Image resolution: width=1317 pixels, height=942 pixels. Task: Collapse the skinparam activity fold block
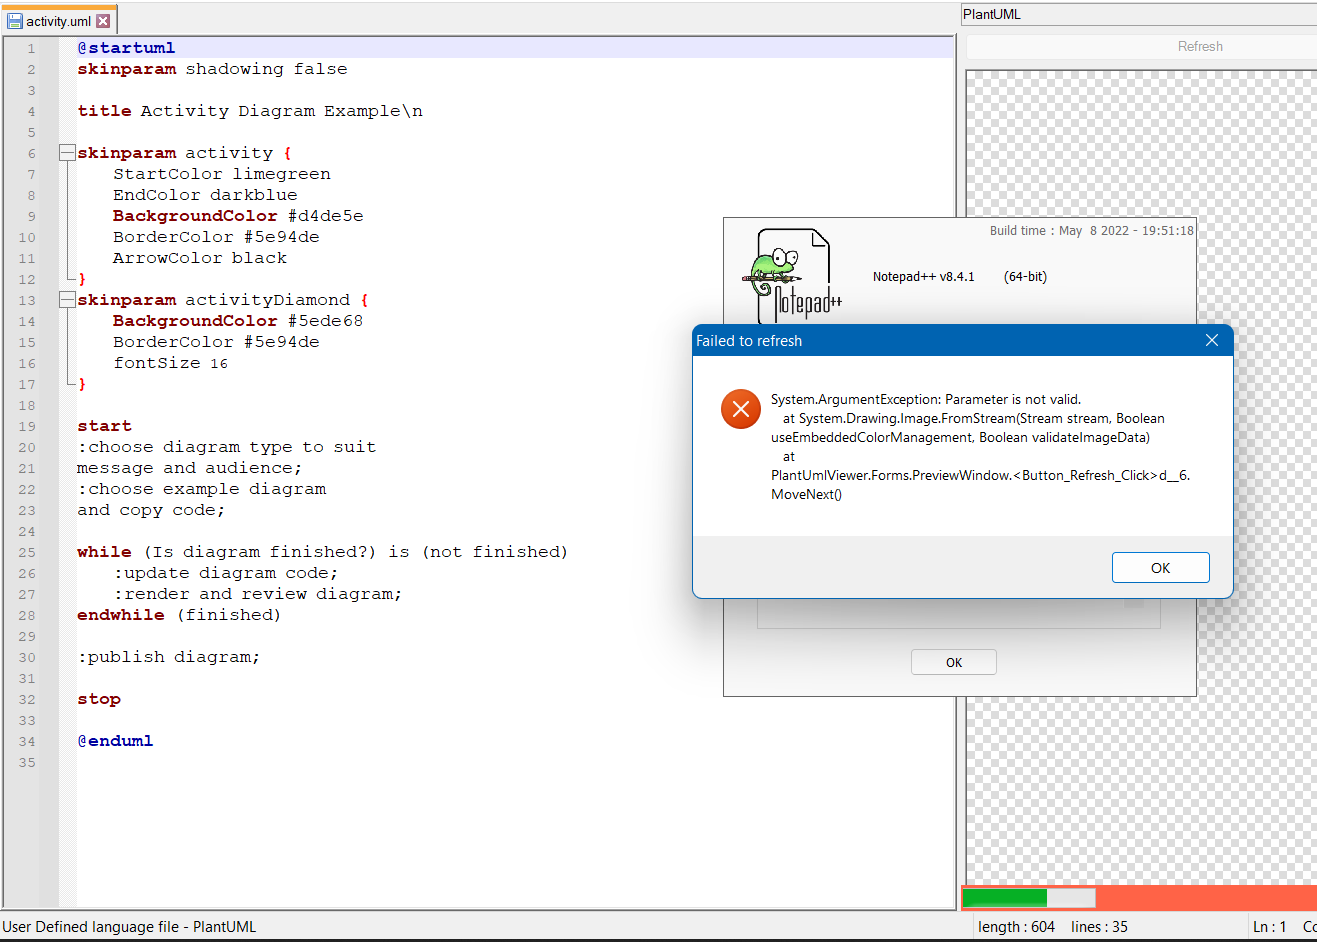click(x=67, y=153)
